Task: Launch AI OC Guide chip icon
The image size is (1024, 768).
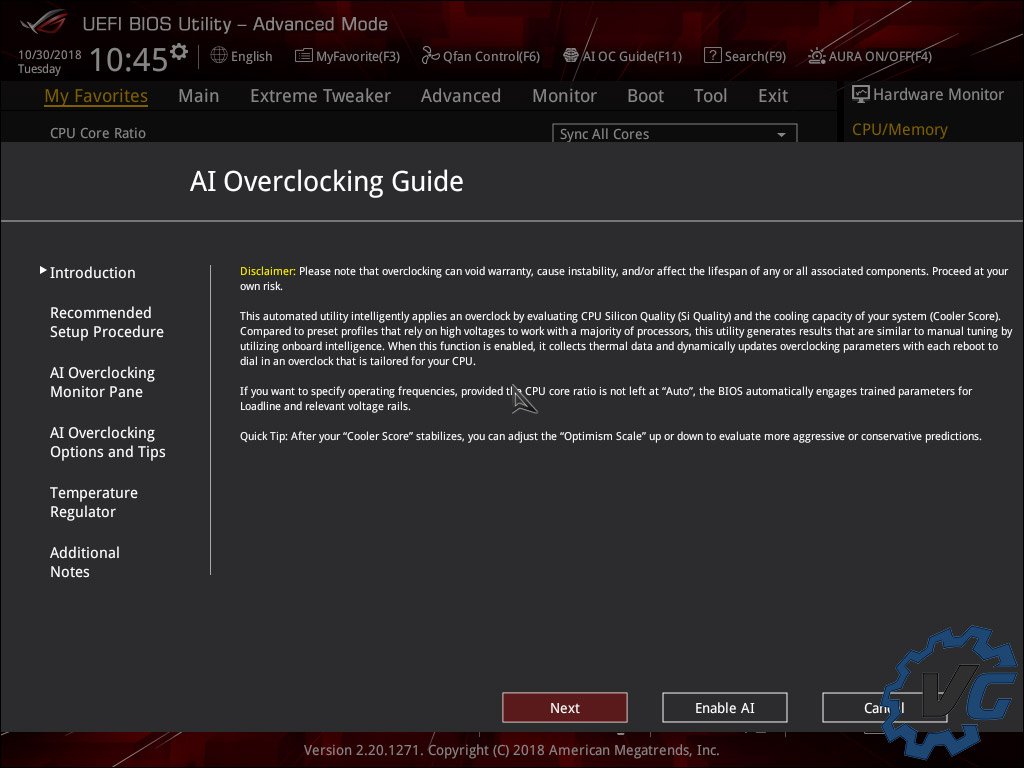Action: point(571,56)
